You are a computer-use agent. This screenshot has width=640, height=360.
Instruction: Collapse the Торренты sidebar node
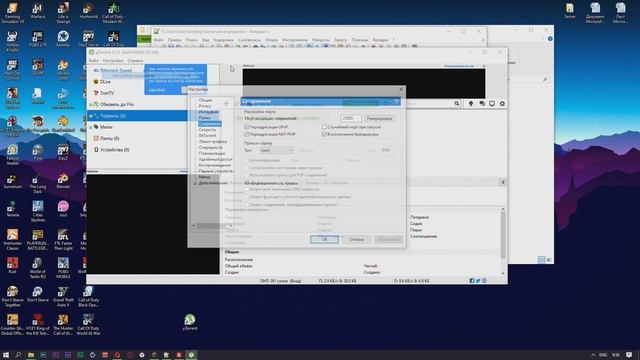pyautogui.click(x=91, y=116)
